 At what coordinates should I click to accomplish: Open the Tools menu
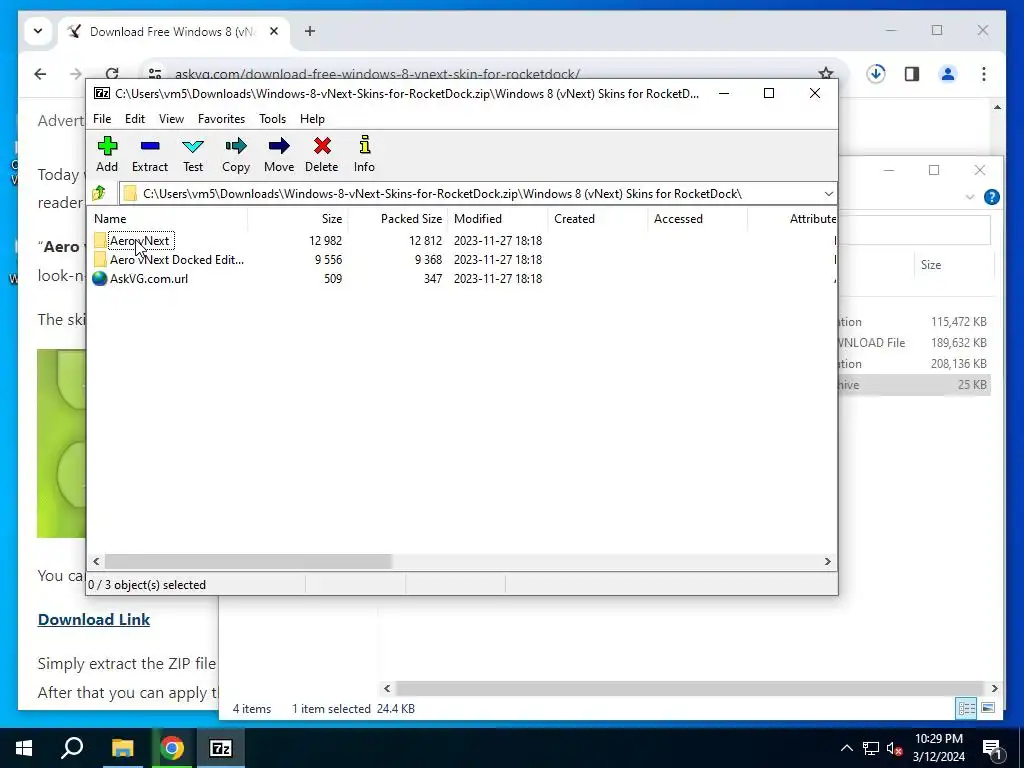coord(272,119)
